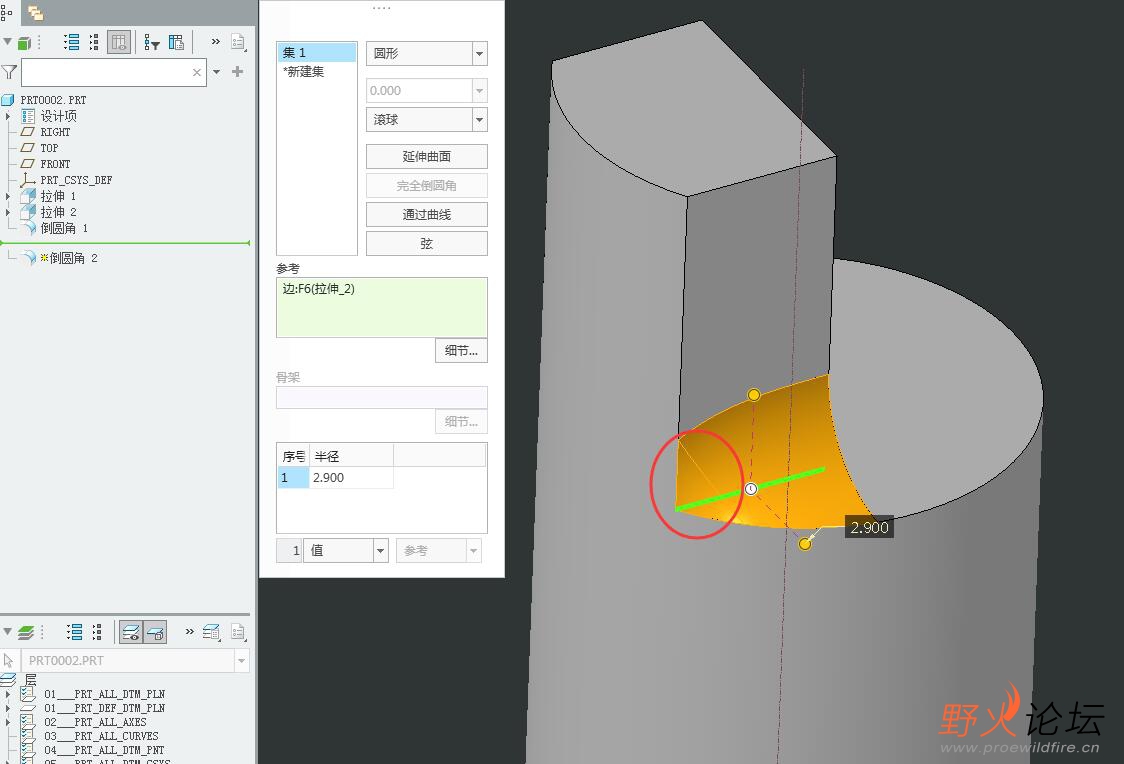The width and height of the screenshot is (1124, 764).
Task: Click the drag handle dots of the panel
Action: 381,9
